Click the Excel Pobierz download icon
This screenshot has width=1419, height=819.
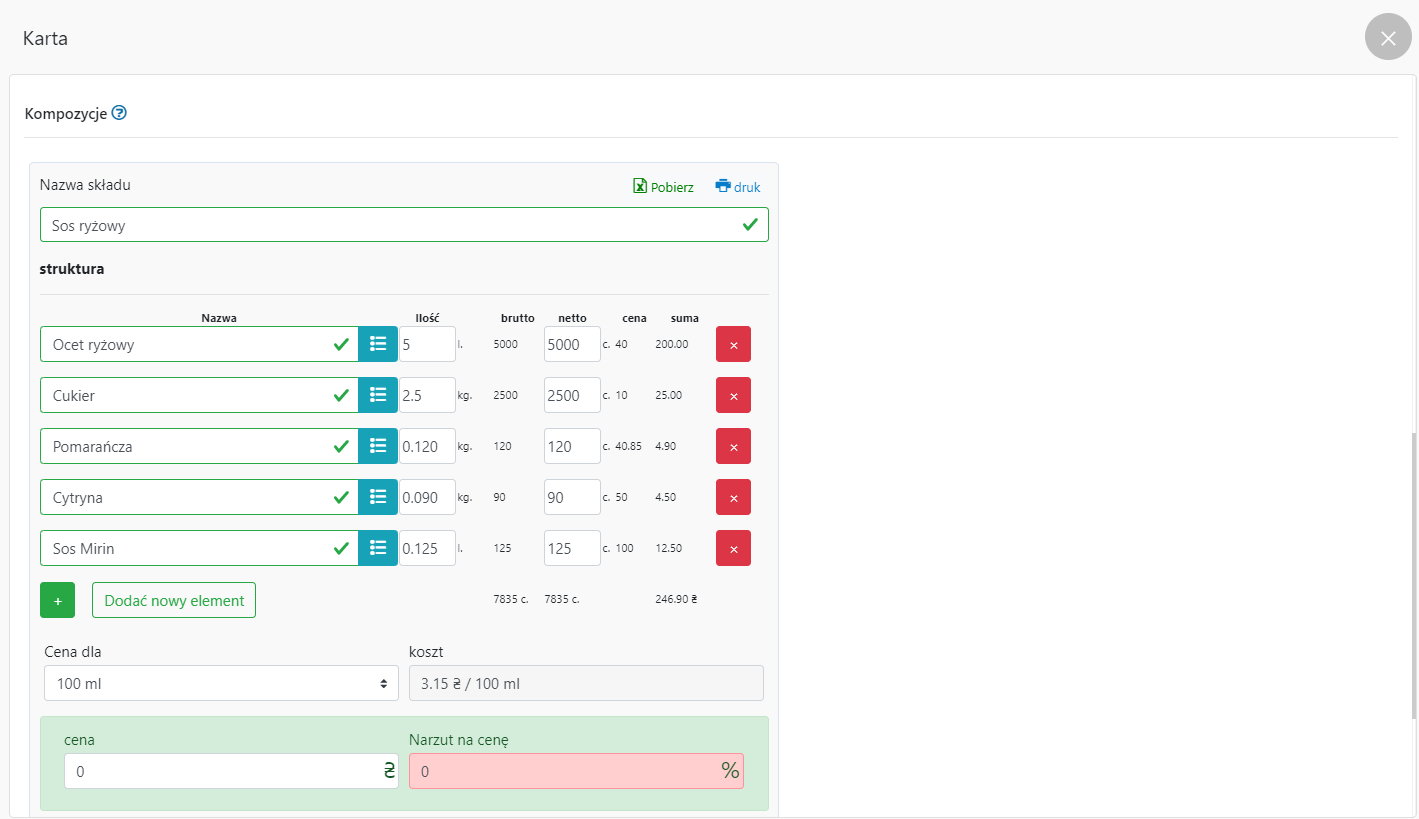(x=640, y=186)
